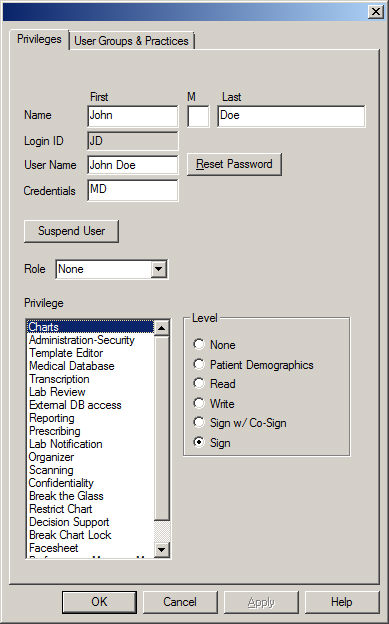Open Help for this dialog
Viewport: 389px width, 624px height.
coord(342,602)
